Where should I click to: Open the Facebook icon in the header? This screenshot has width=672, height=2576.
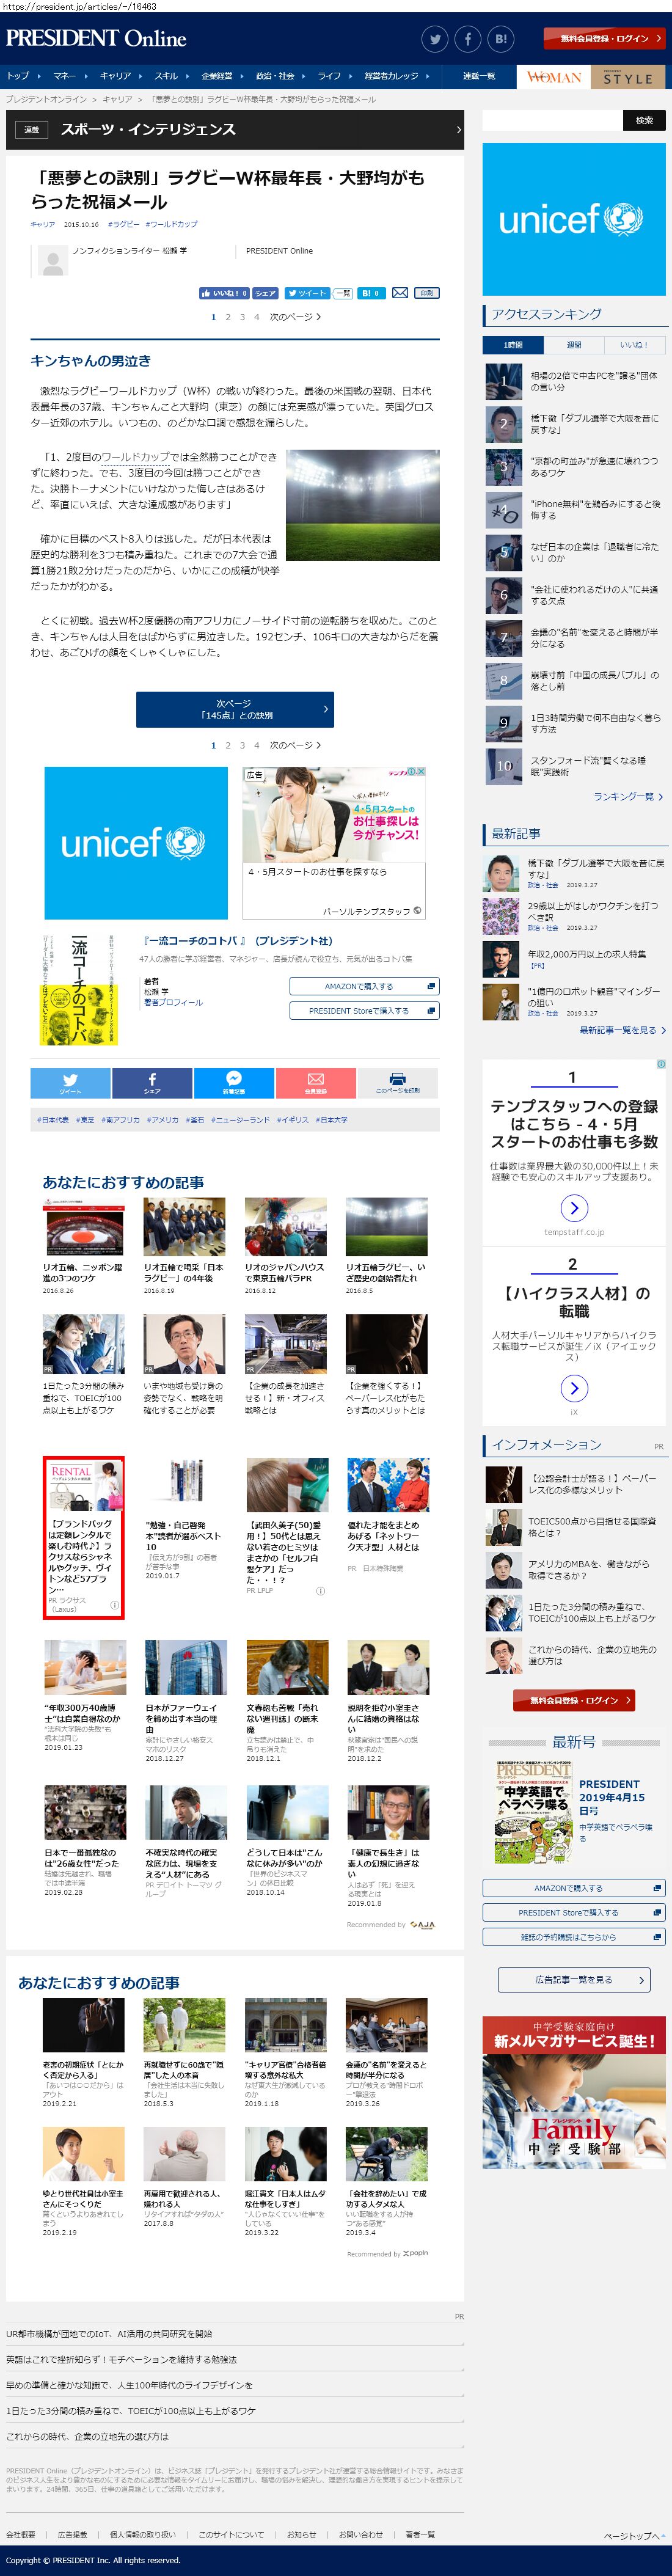coord(467,39)
